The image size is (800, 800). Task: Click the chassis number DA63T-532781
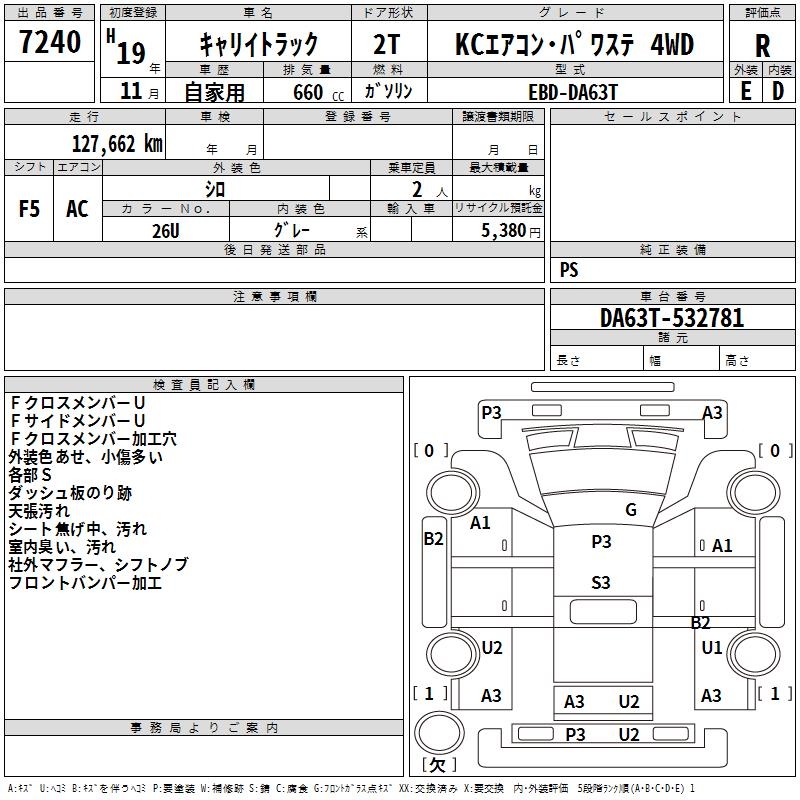tap(671, 318)
